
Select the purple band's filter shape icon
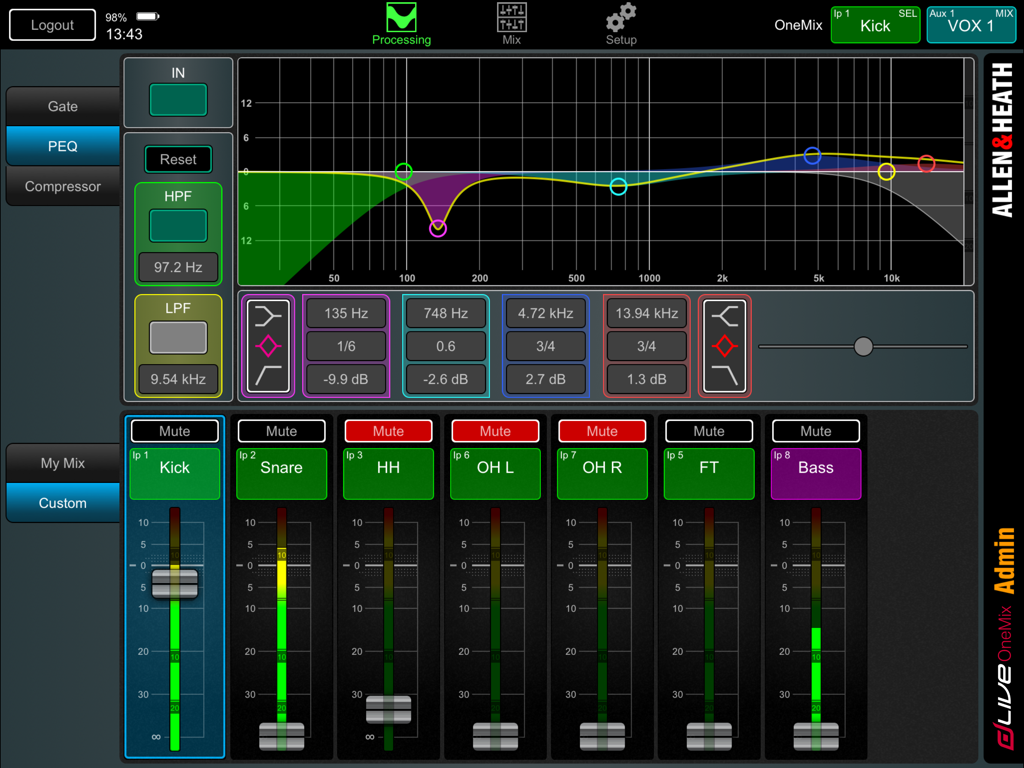(x=268, y=345)
